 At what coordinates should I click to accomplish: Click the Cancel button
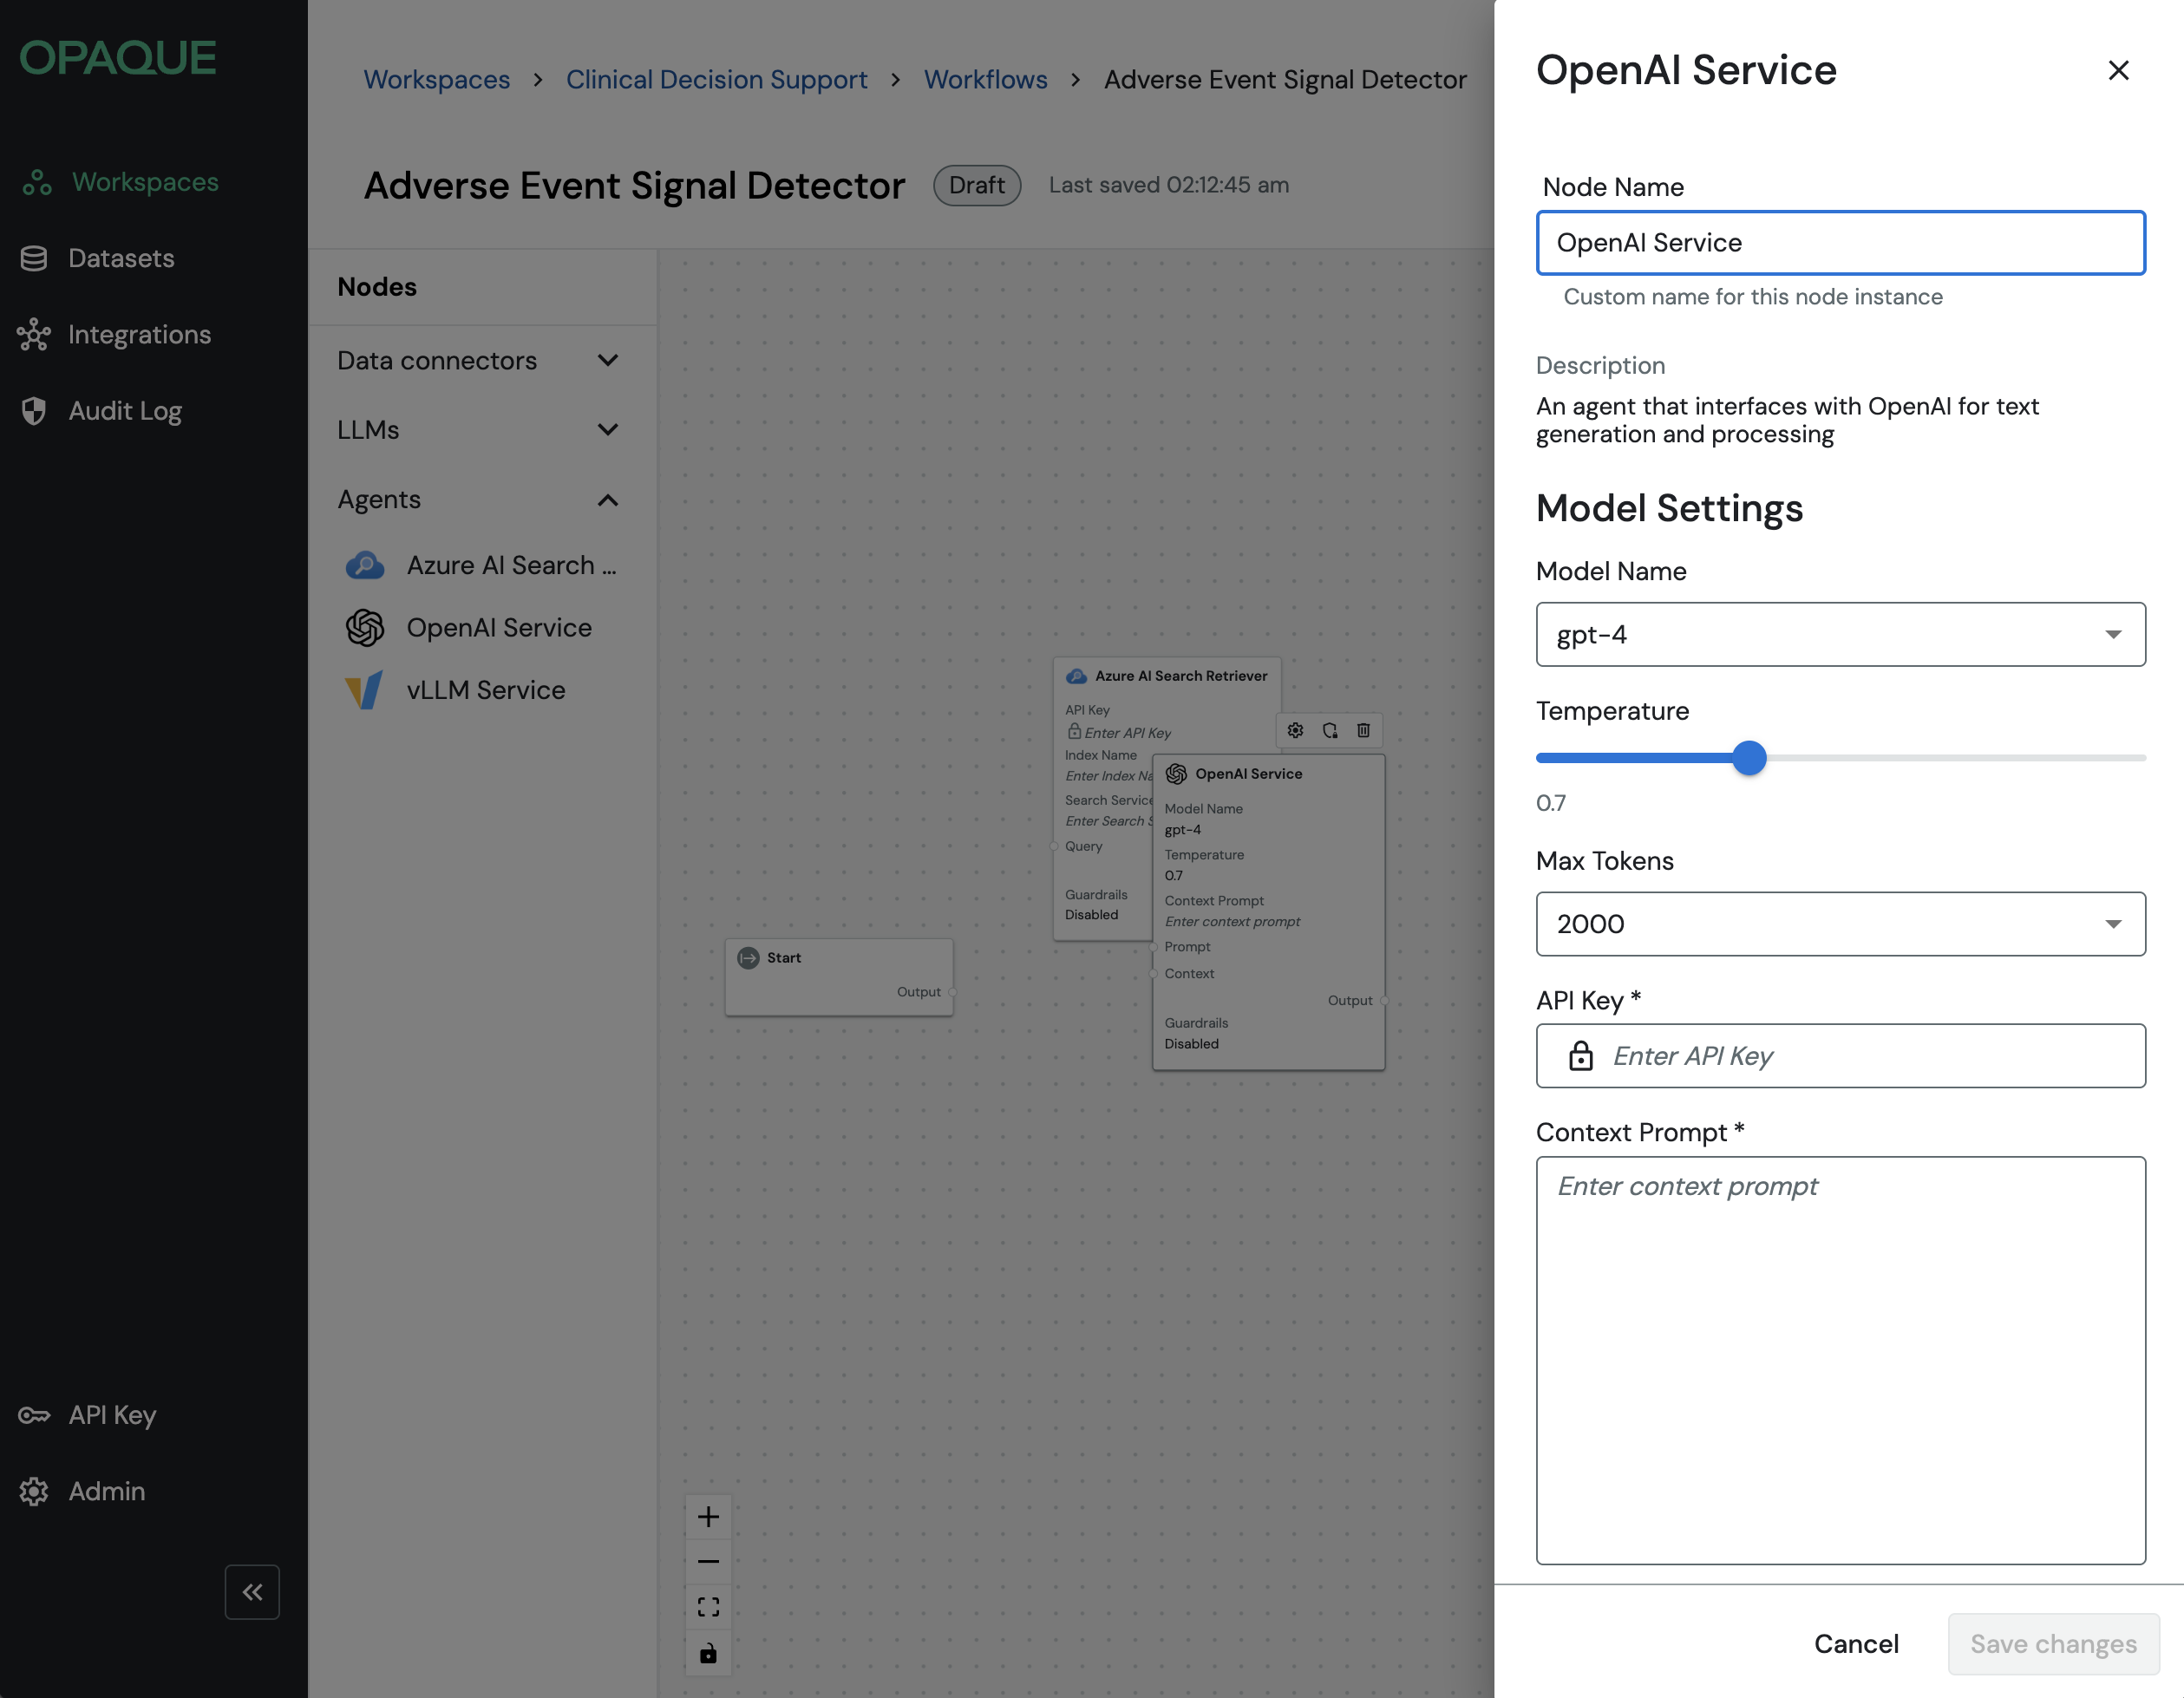pyautogui.click(x=1856, y=1644)
